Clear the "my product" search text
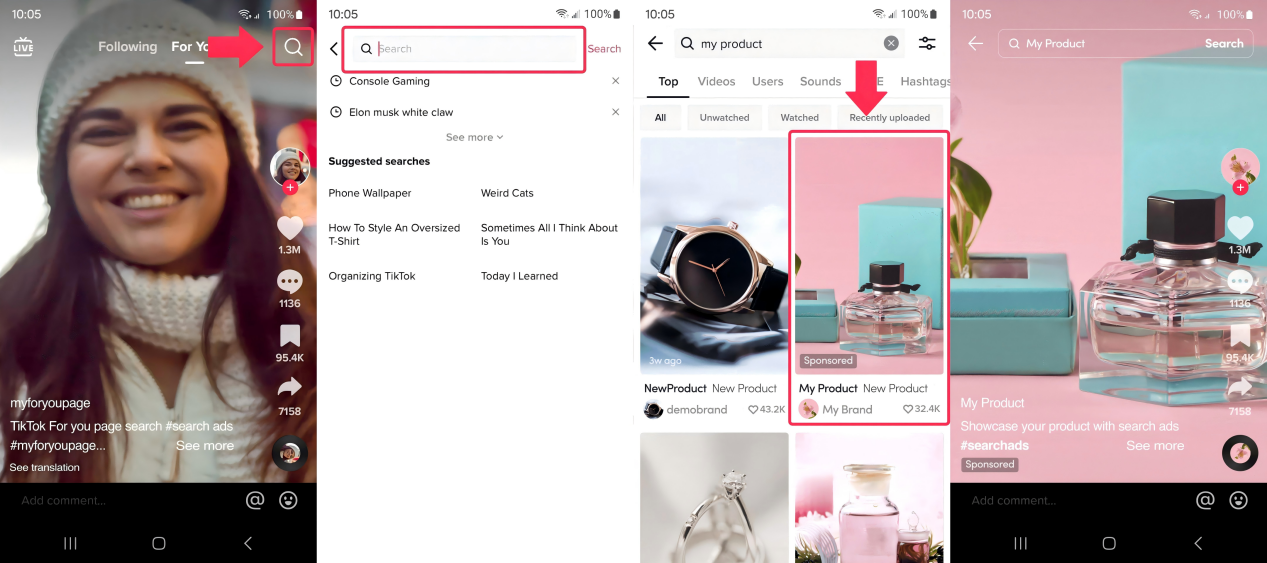The width and height of the screenshot is (1267, 563). (x=891, y=43)
